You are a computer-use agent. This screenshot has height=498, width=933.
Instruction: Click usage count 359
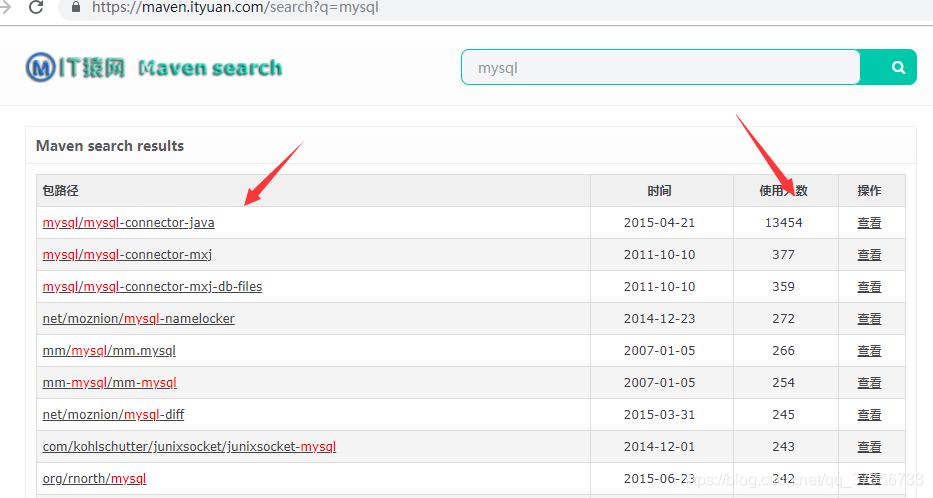click(x=784, y=287)
